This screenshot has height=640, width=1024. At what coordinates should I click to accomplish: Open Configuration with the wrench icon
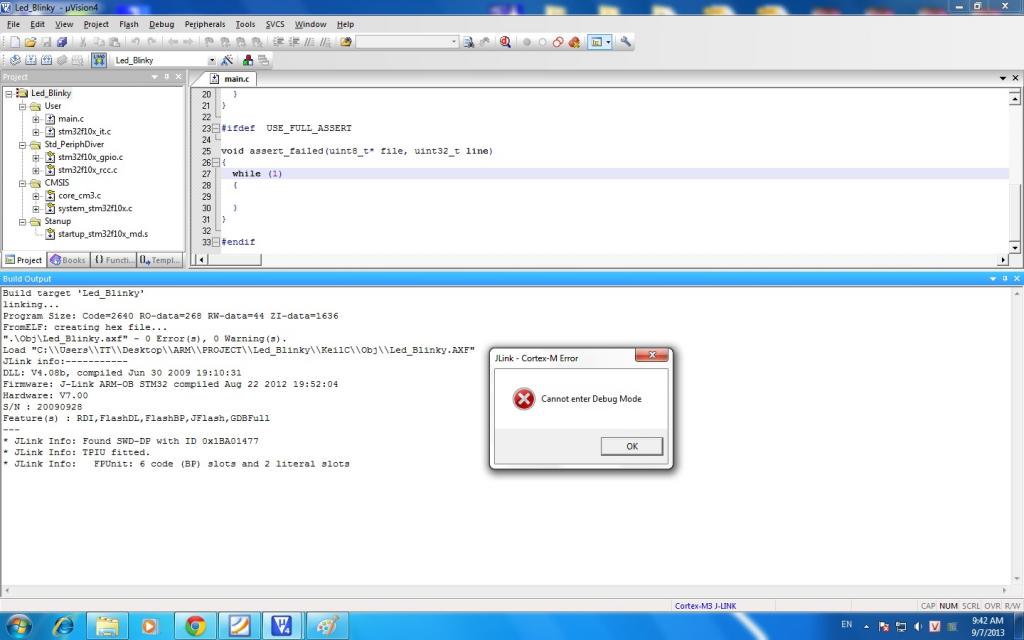(625, 42)
